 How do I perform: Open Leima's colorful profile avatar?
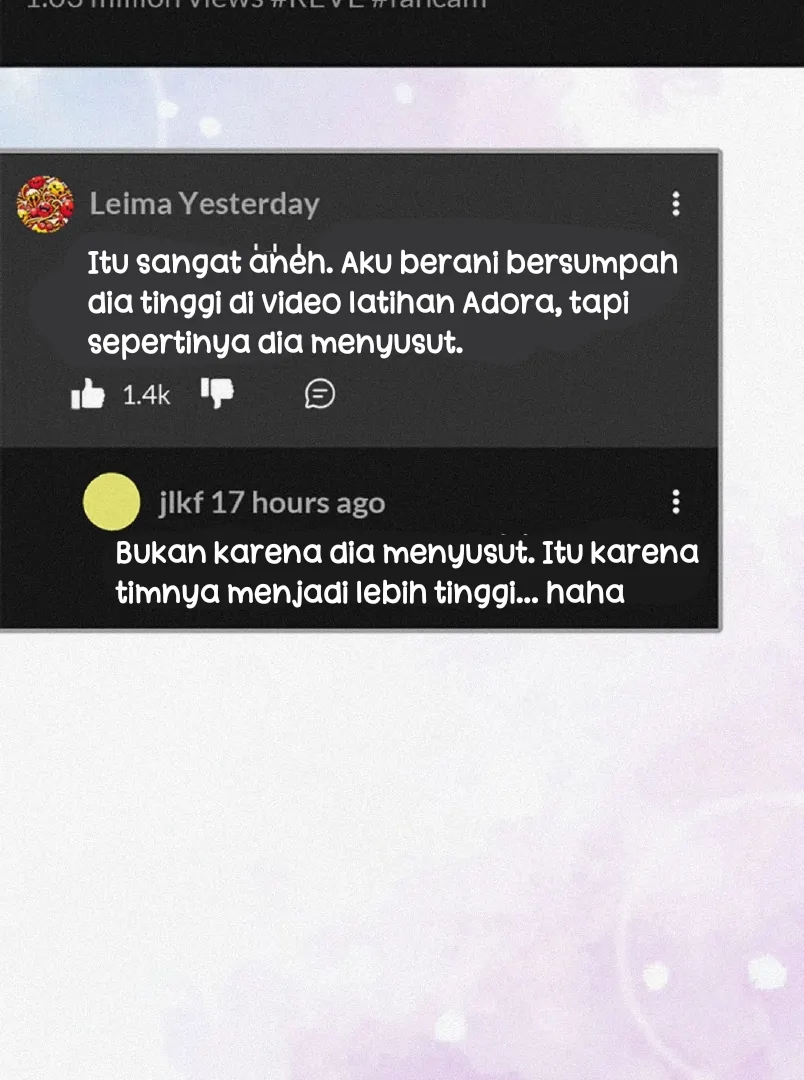tap(45, 205)
